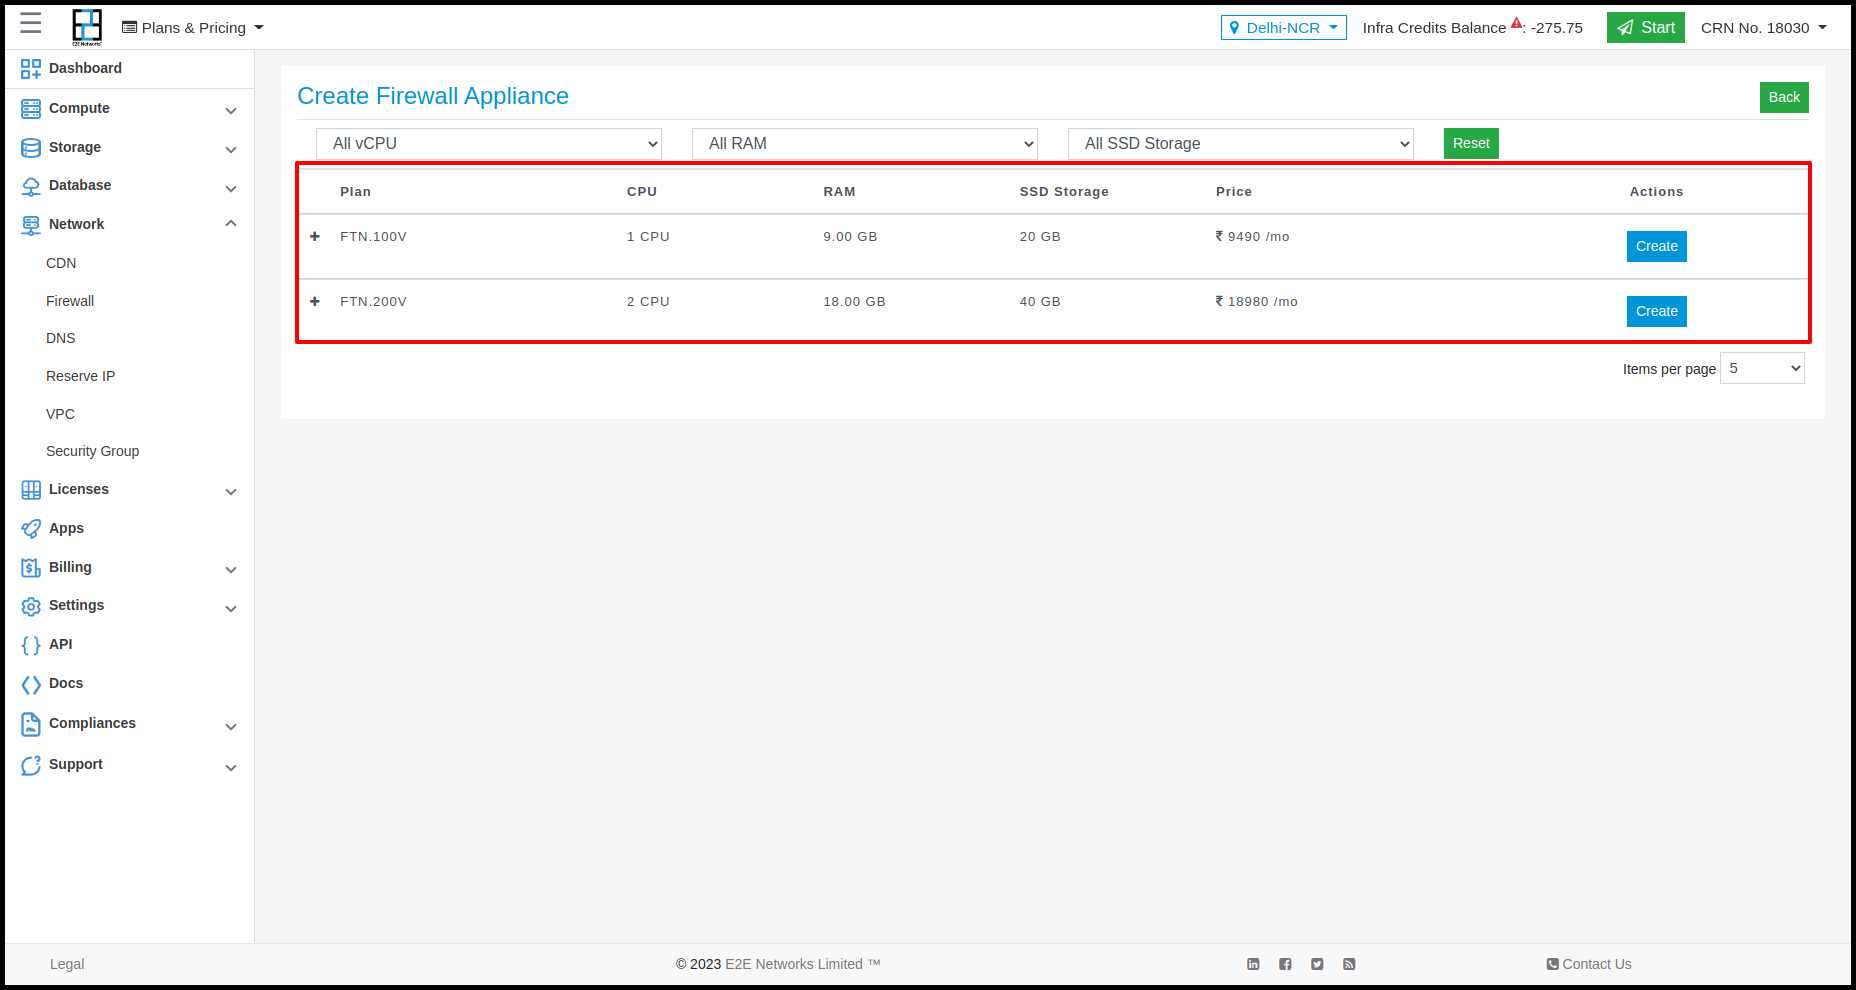Expand the FTN.200V plan row plus icon
This screenshot has height=990, width=1856.
(315, 302)
